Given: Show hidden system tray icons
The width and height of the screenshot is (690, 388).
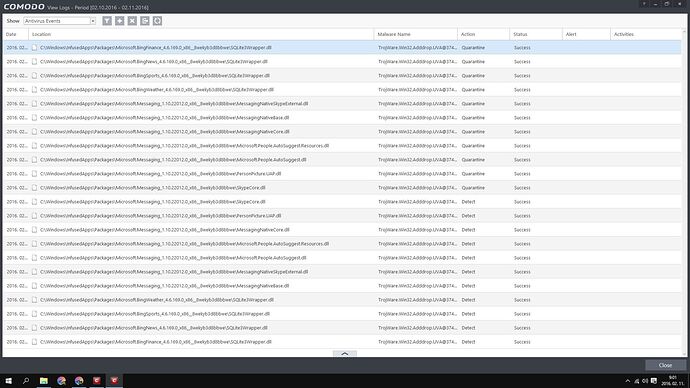Looking at the screenshot, I should click(628, 381).
